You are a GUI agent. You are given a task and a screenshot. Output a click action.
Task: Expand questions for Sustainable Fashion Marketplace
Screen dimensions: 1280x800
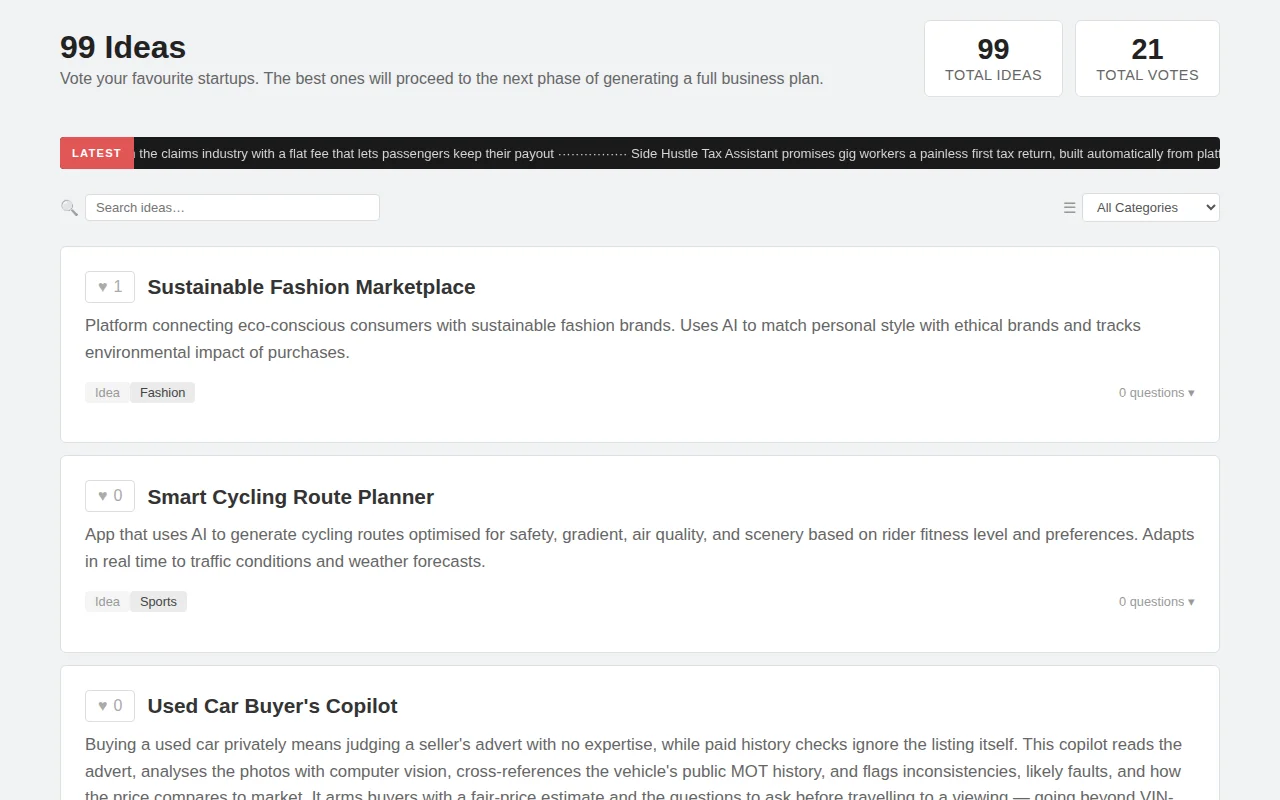tap(1156, 393)
